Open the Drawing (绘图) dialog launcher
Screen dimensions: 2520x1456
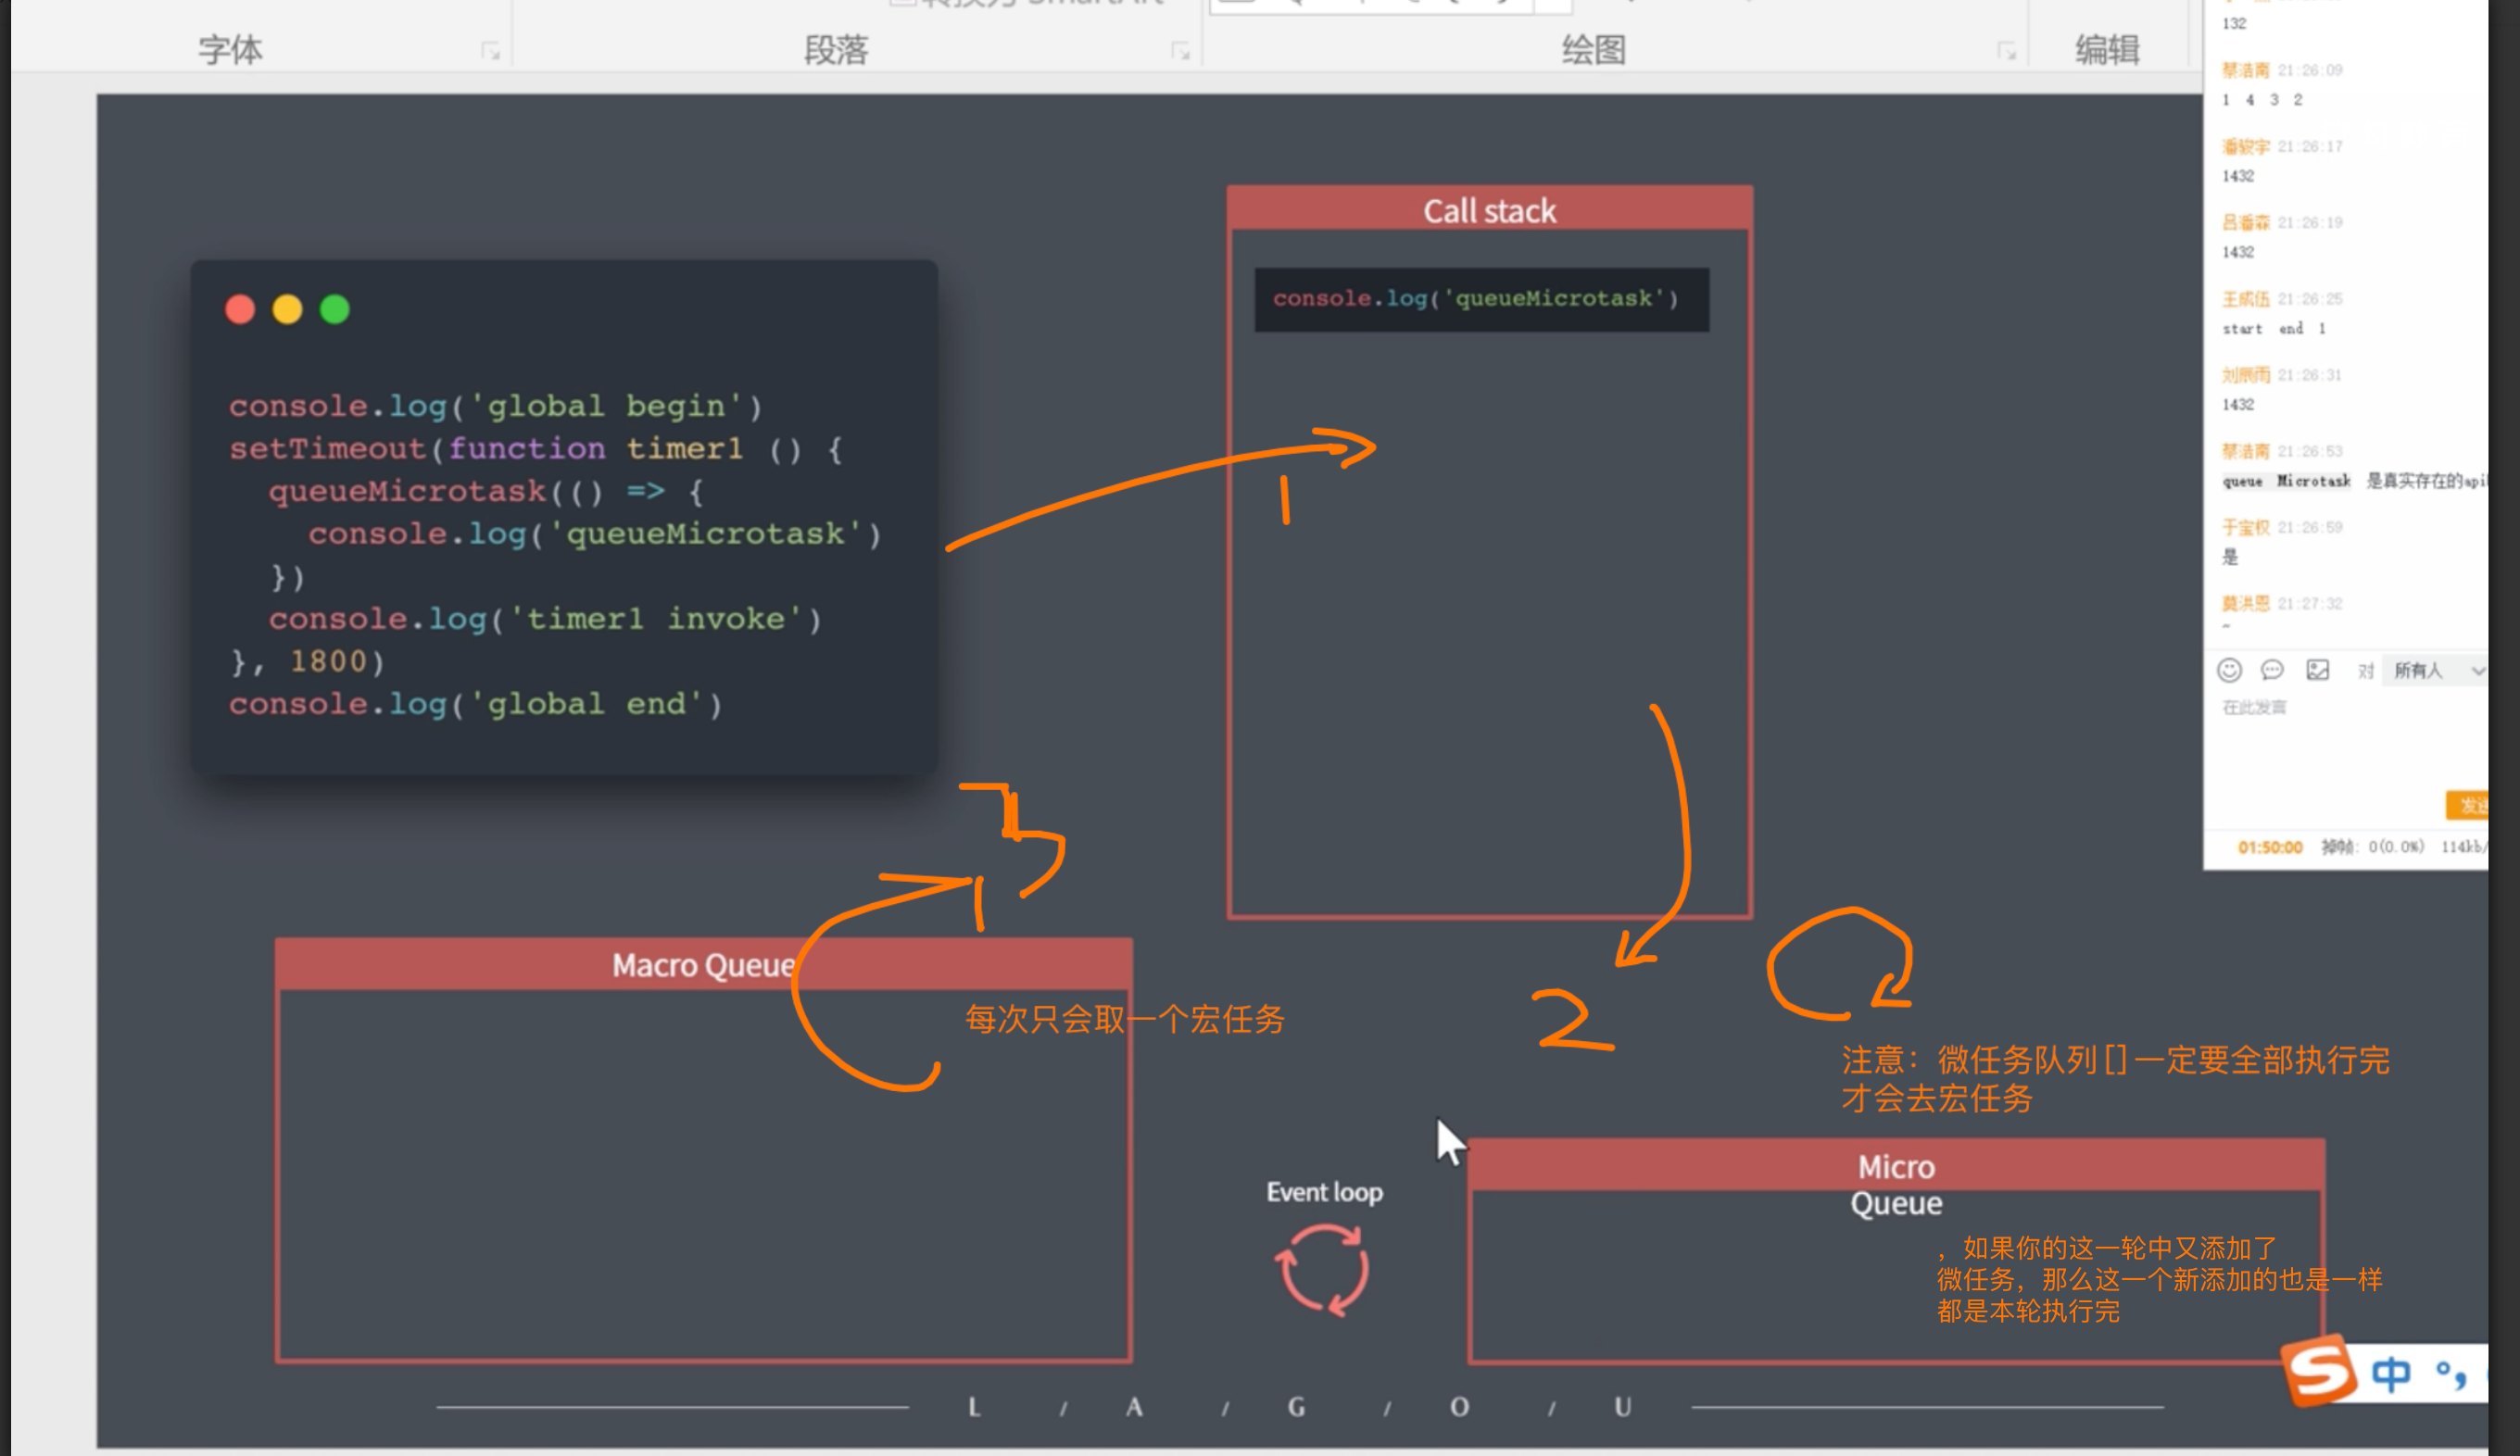[x=2006, y=51]
